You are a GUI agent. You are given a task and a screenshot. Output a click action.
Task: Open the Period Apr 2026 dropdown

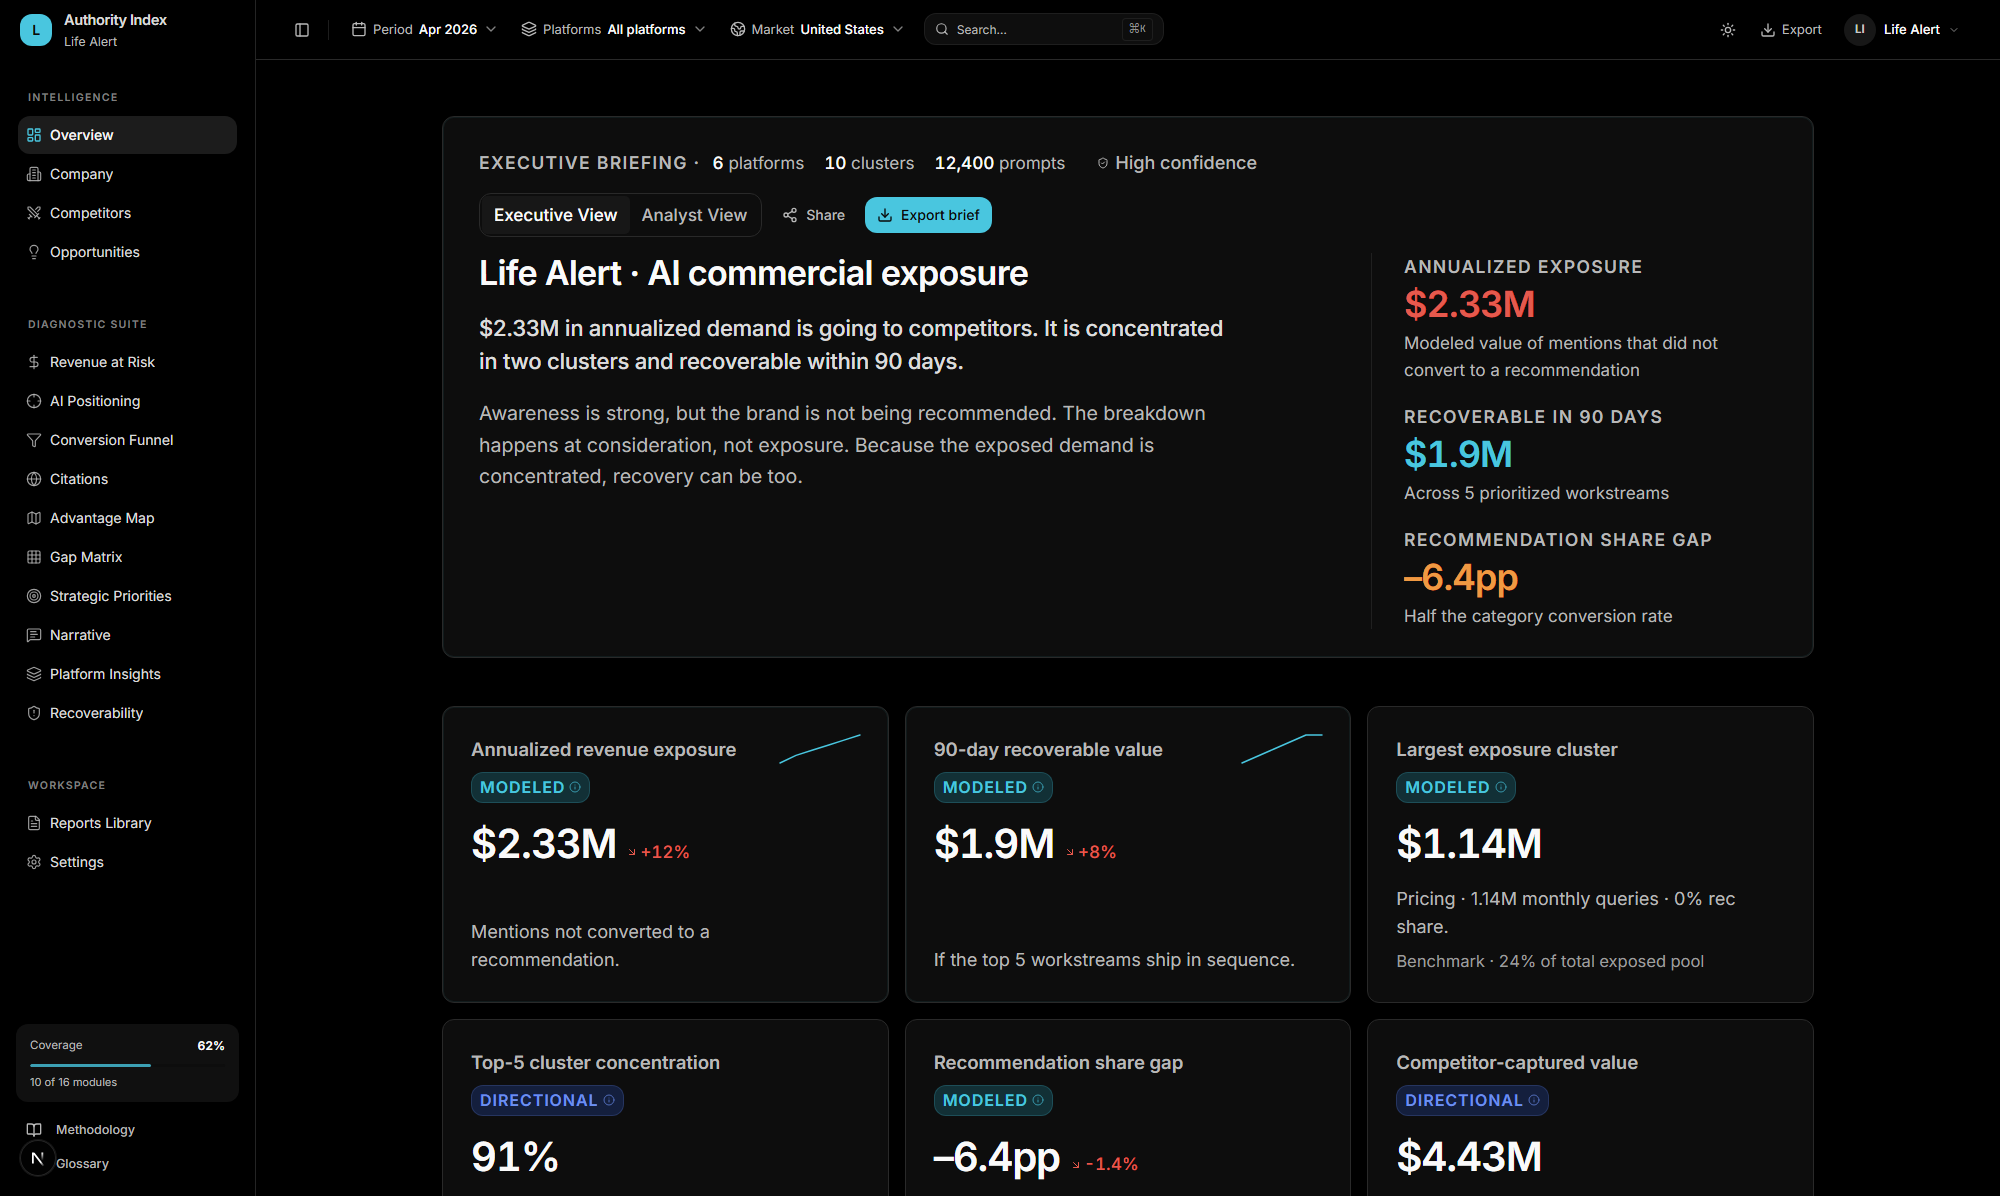pyautogui.click(x=424, y=30)
